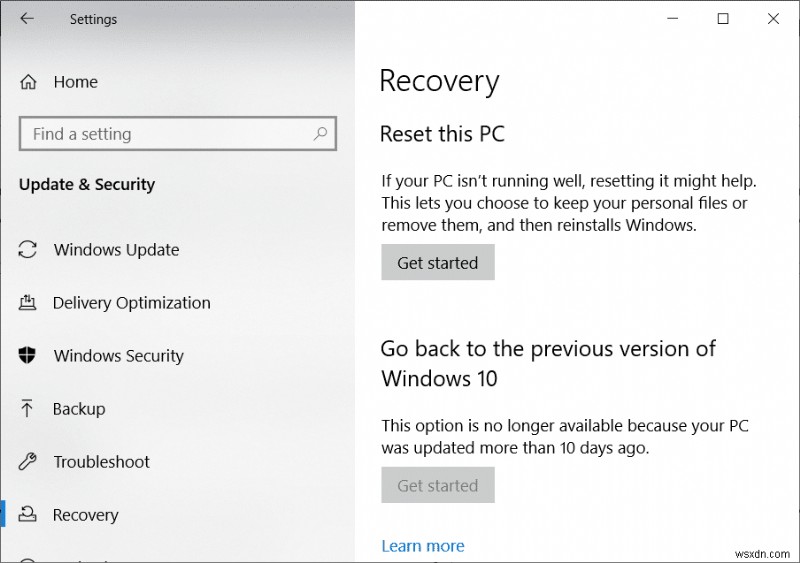Click the Windows Security shield icon
Screen dimensions: 800x563
[28, 356]
